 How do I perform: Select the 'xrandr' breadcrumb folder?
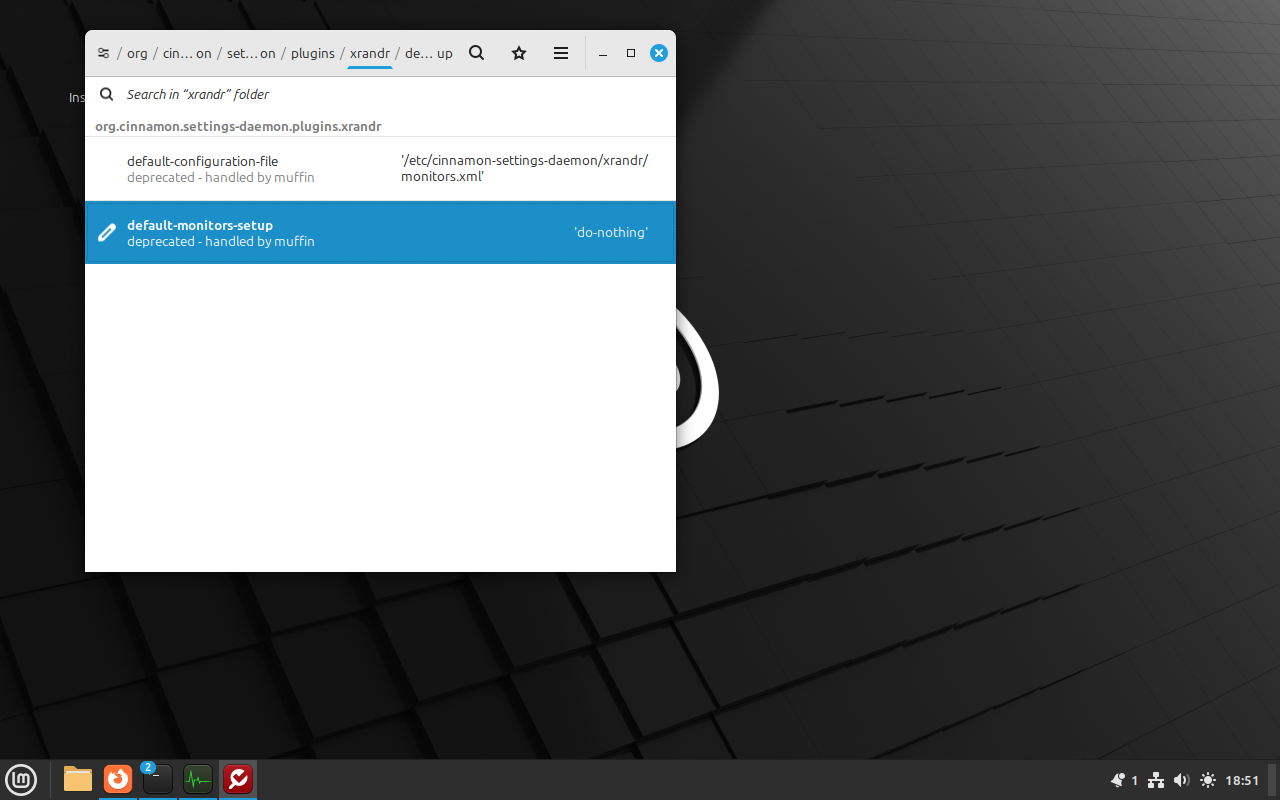[369, 53]
